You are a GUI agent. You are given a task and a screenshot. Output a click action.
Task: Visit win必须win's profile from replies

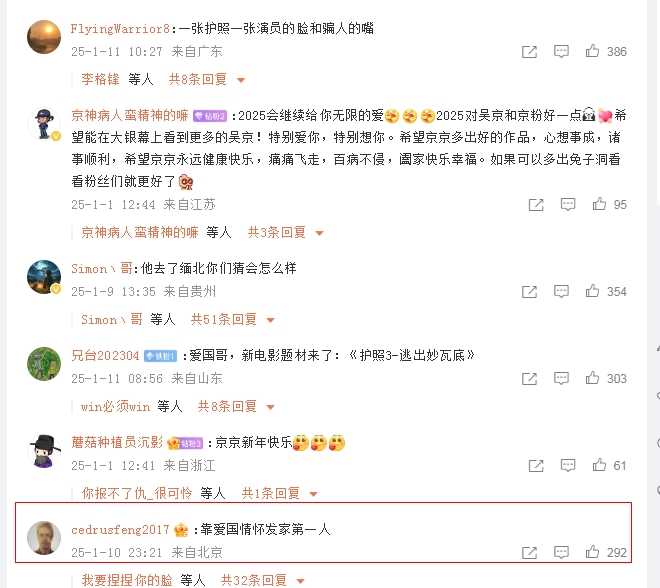[115, 407]
